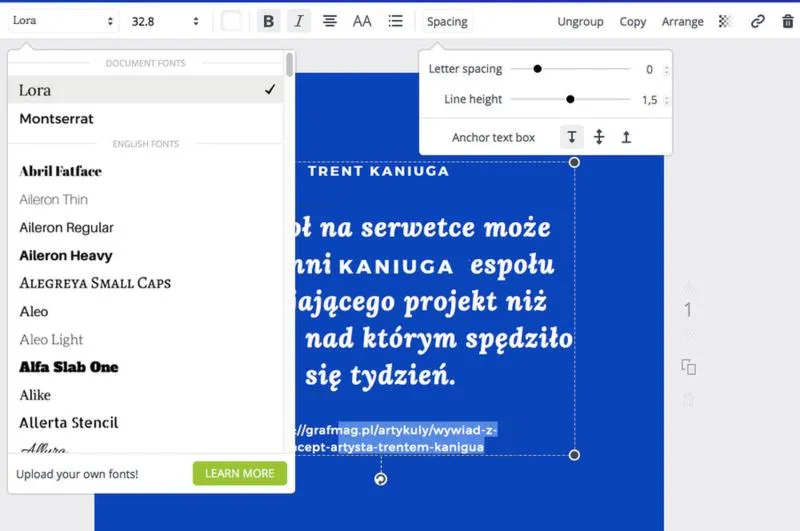
Task: Open text alignment options
Action: (330, 21)
